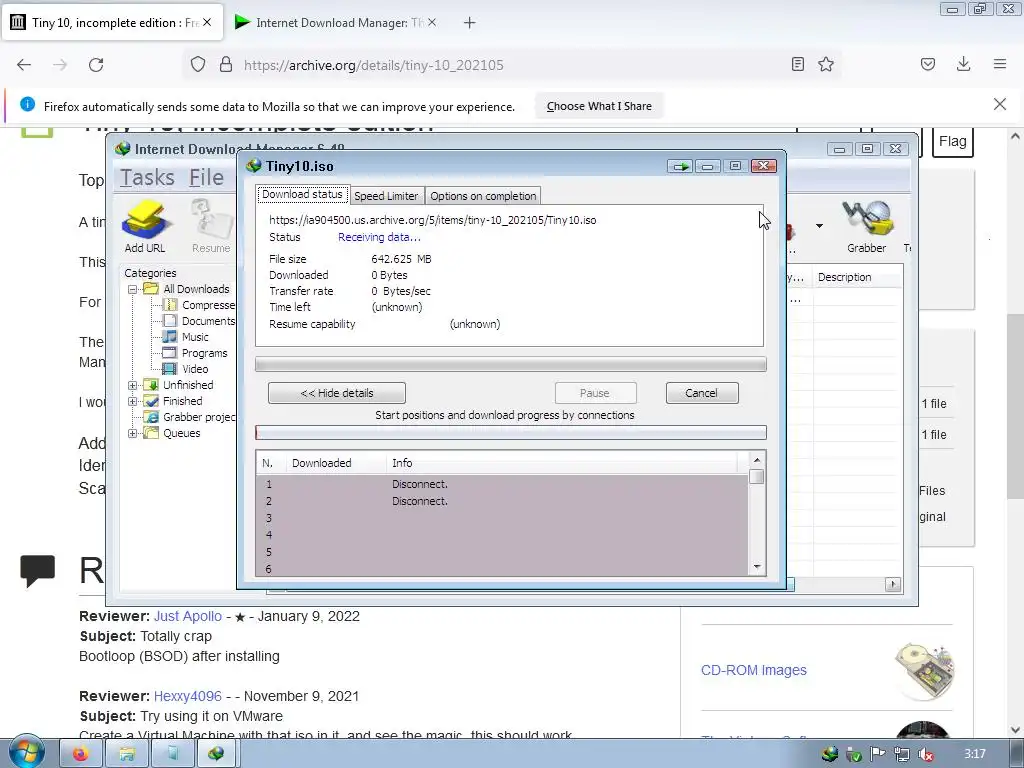The height and width of the screenshot is (768, 1024).
Task: Click the Pause button
Action: click(x=595, y=393)
